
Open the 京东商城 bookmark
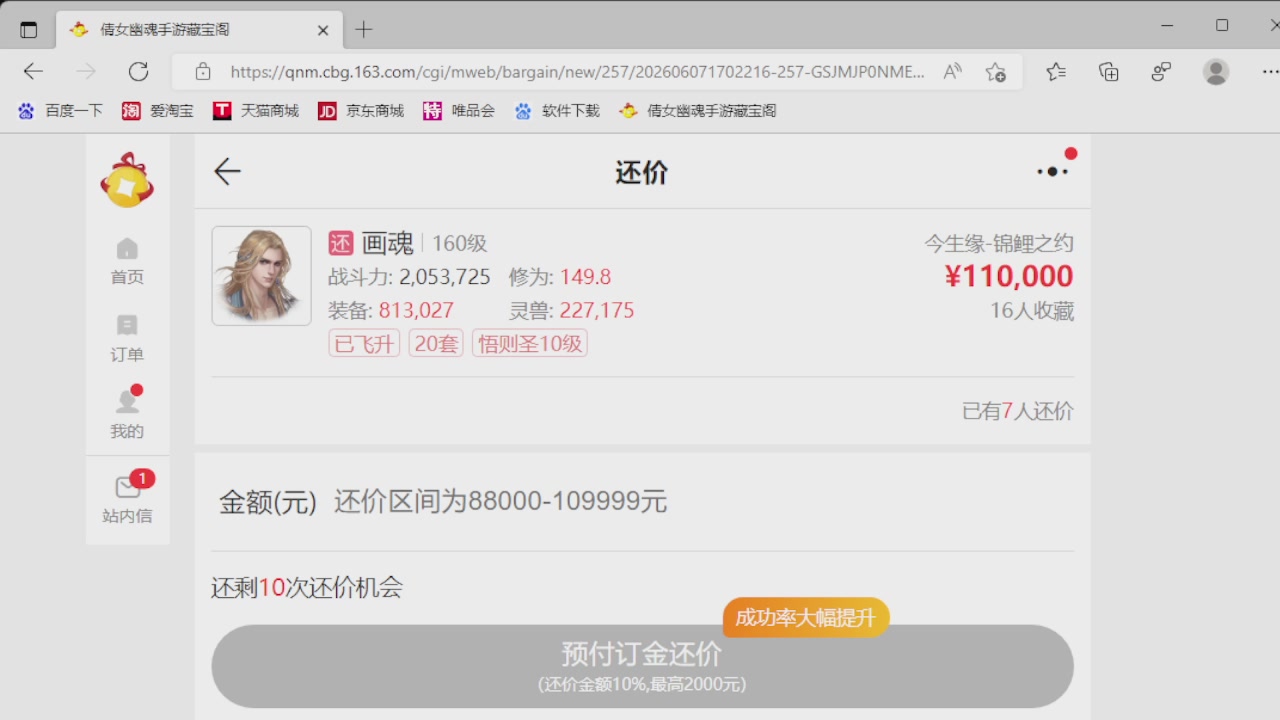[x=361, y=111]
